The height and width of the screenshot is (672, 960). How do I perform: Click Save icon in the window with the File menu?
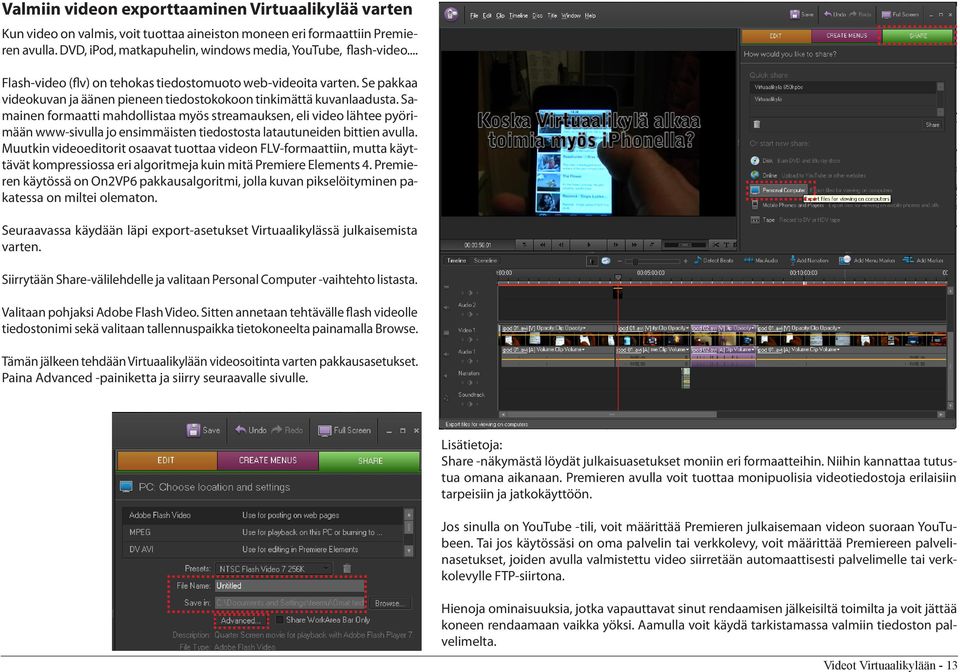click(795, 14)
